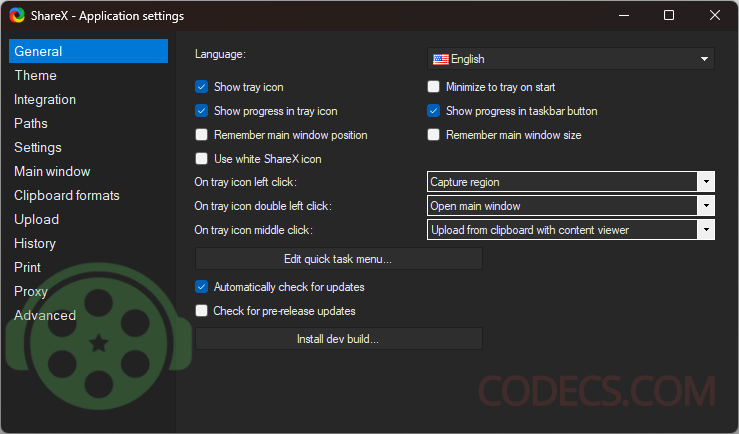Disable Show progress in tray icon
739x434 pixels.
click(x=201, y=111)
